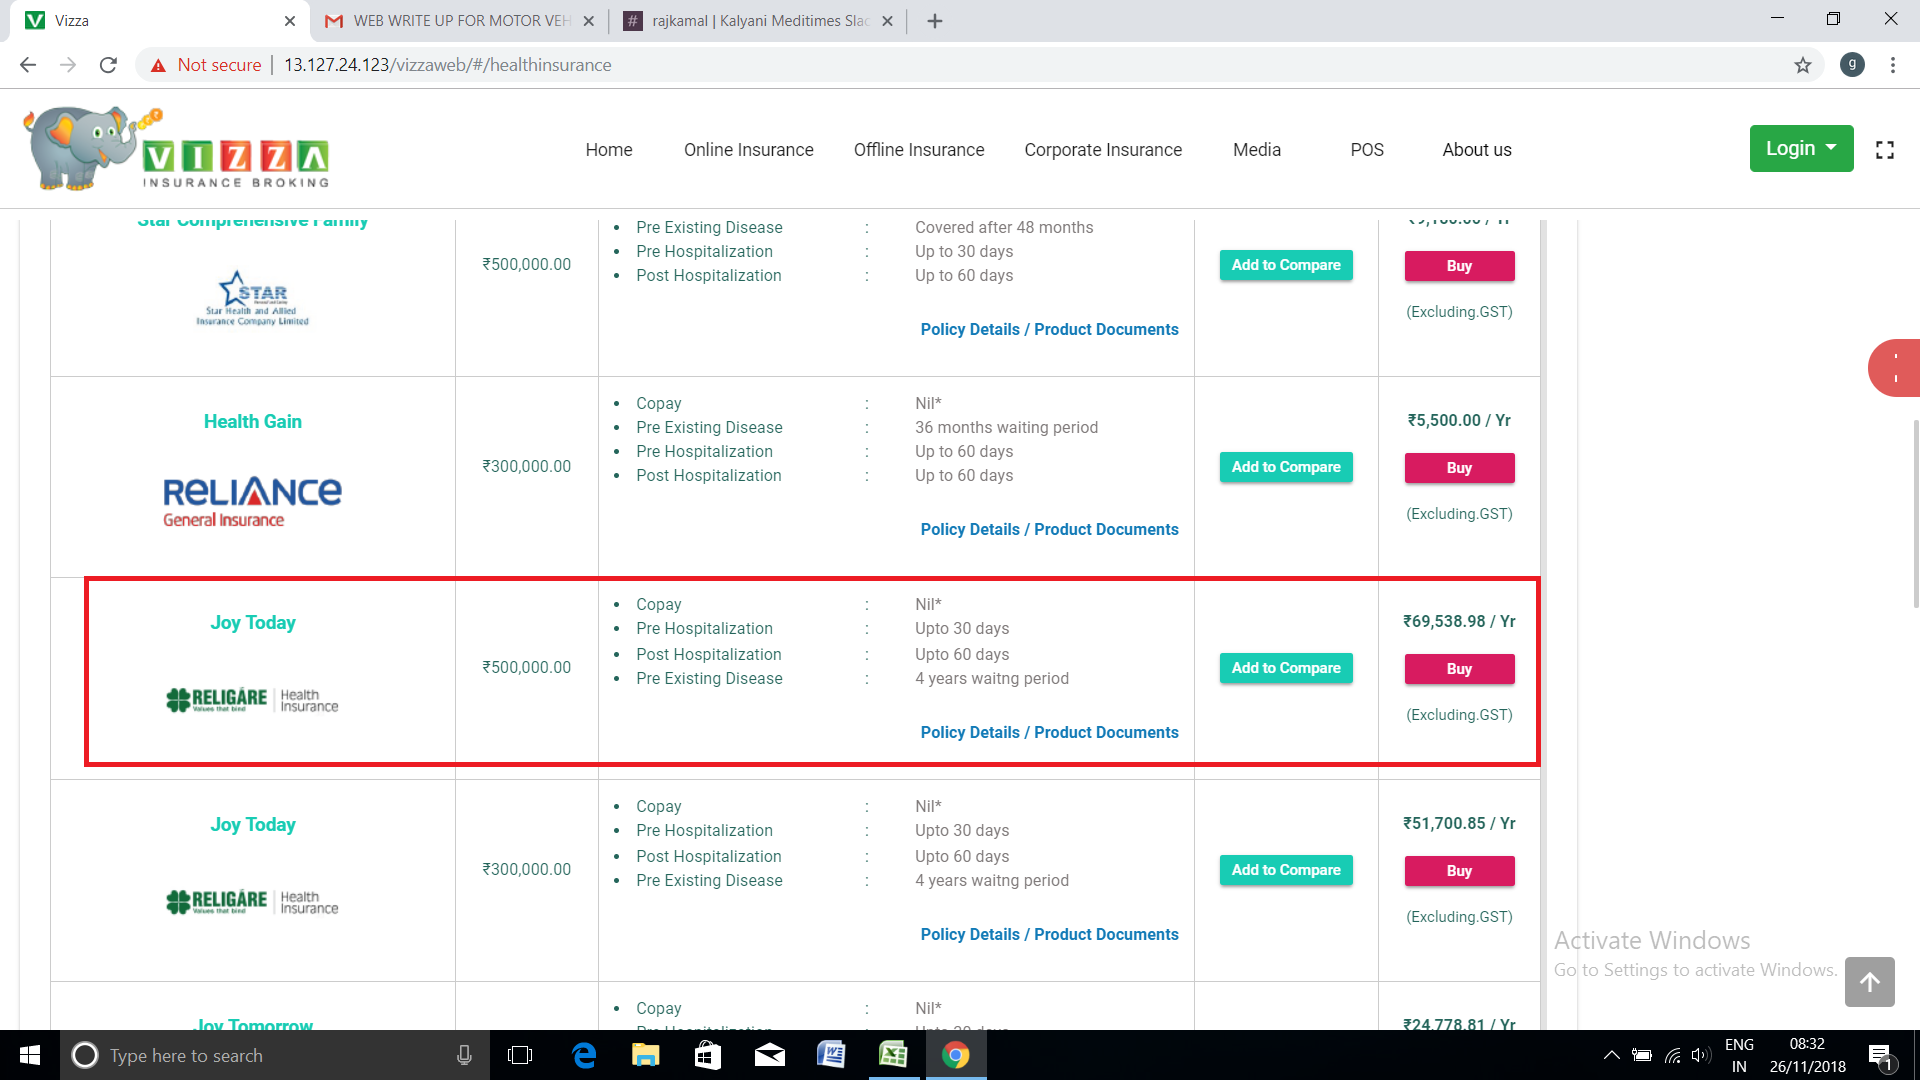
Task: Open the About us menu item
Action: click(x=1477, y=150)
